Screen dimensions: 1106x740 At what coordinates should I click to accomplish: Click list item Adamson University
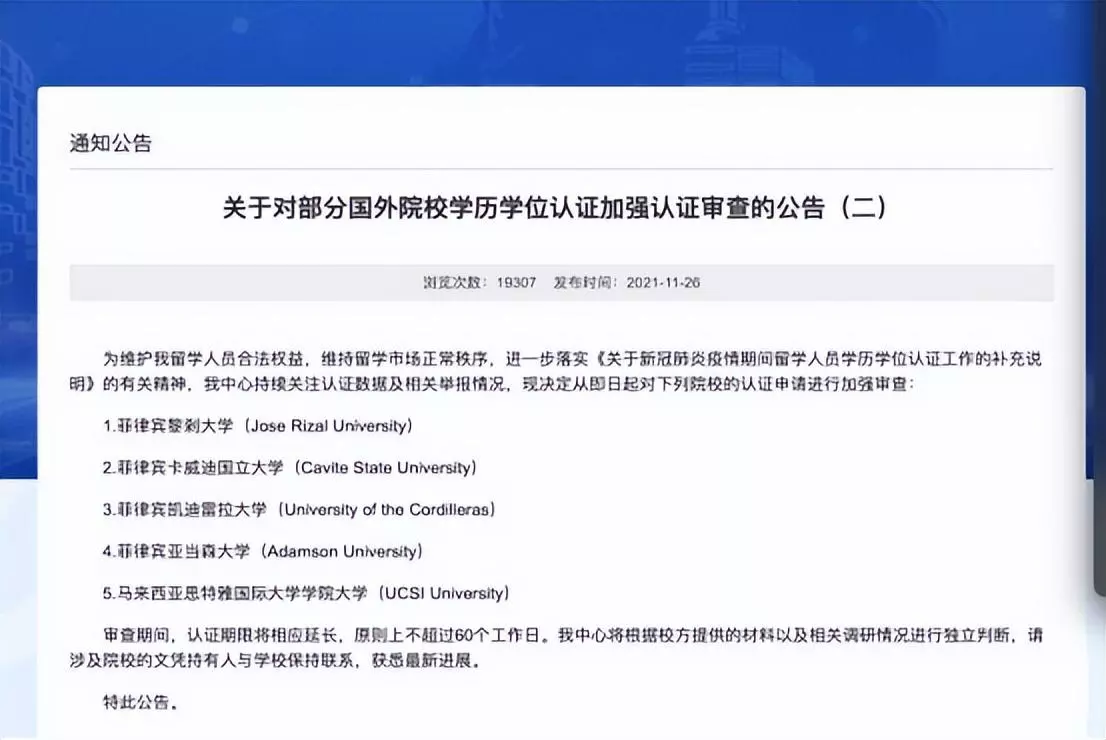pyautogui.click(x=262, y=551)
